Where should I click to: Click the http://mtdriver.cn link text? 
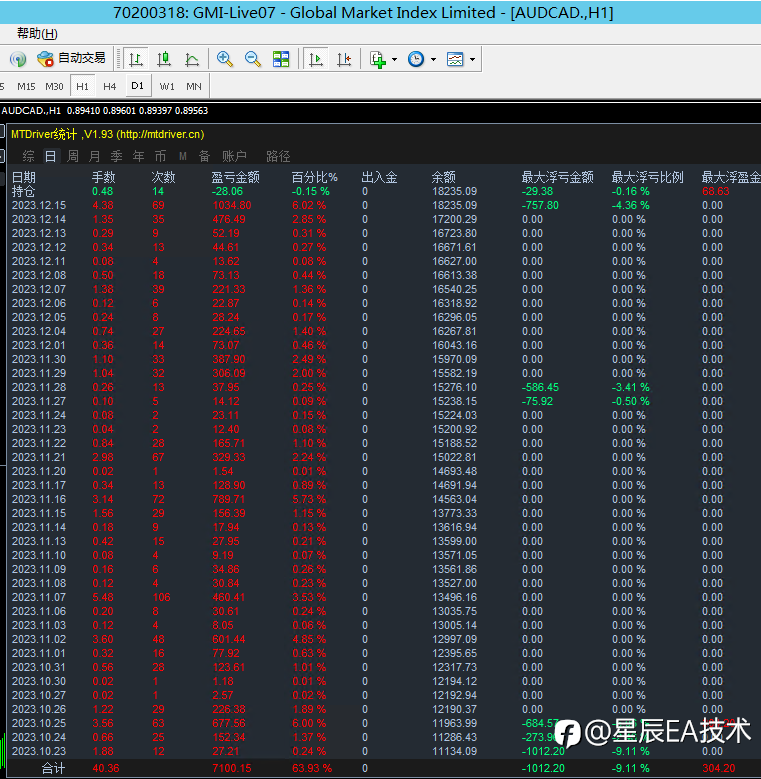pos(160,134)
